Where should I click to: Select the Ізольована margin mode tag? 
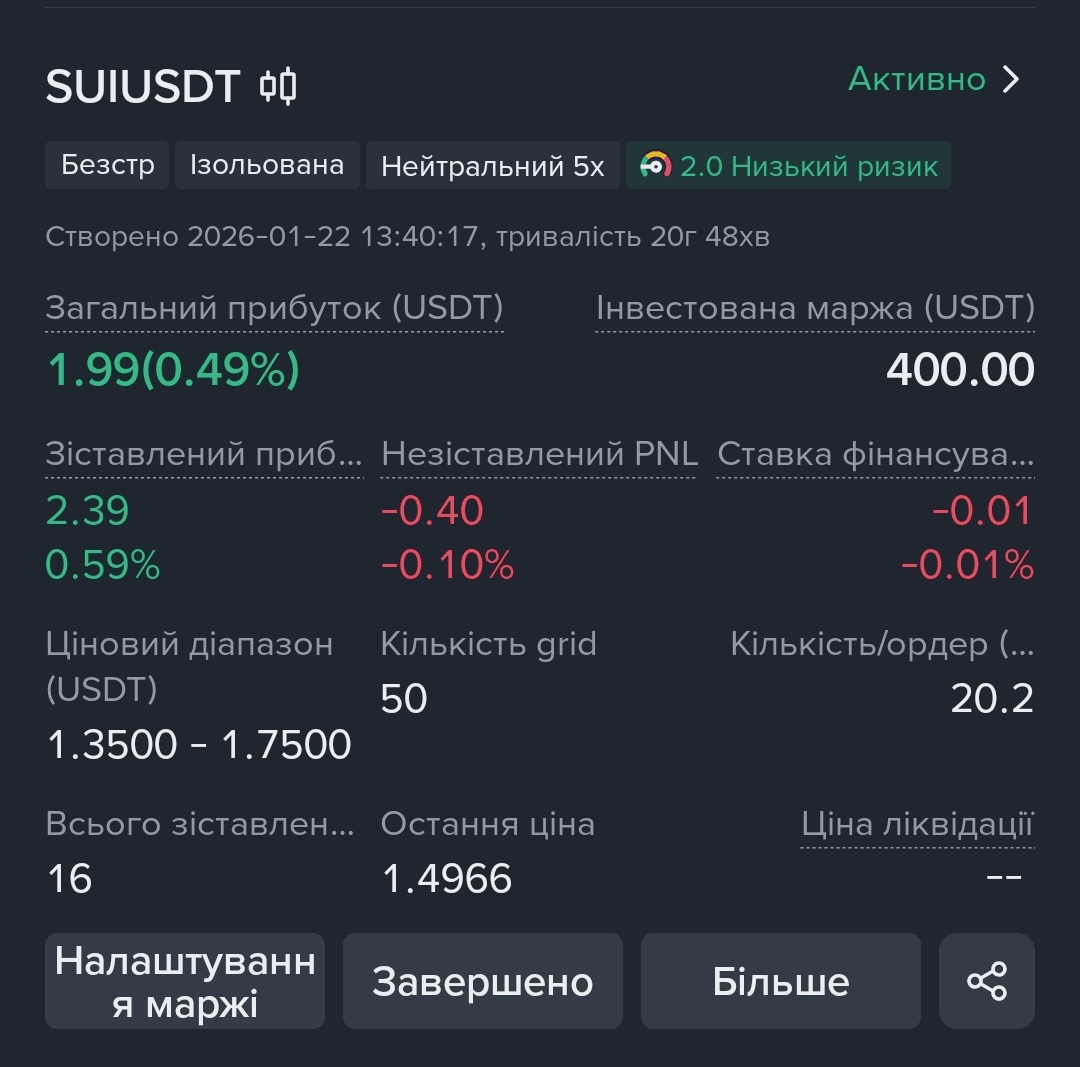266,165
